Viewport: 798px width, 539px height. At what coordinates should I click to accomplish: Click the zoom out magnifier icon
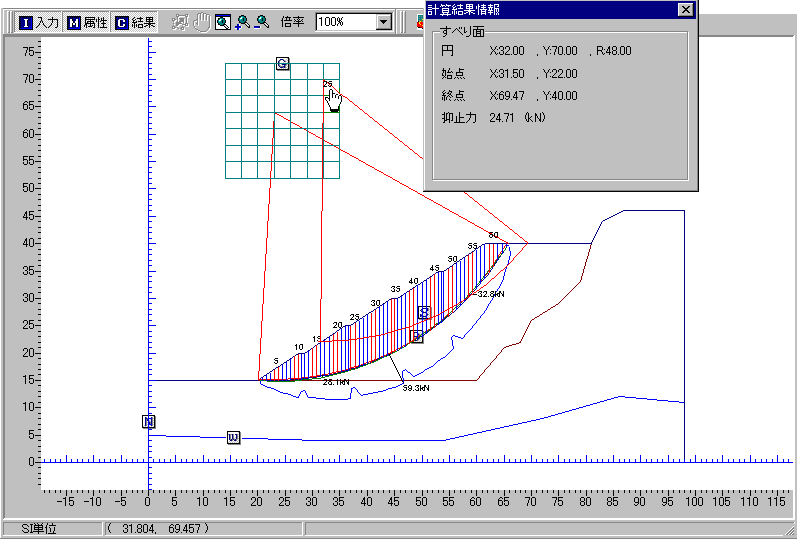261,22
